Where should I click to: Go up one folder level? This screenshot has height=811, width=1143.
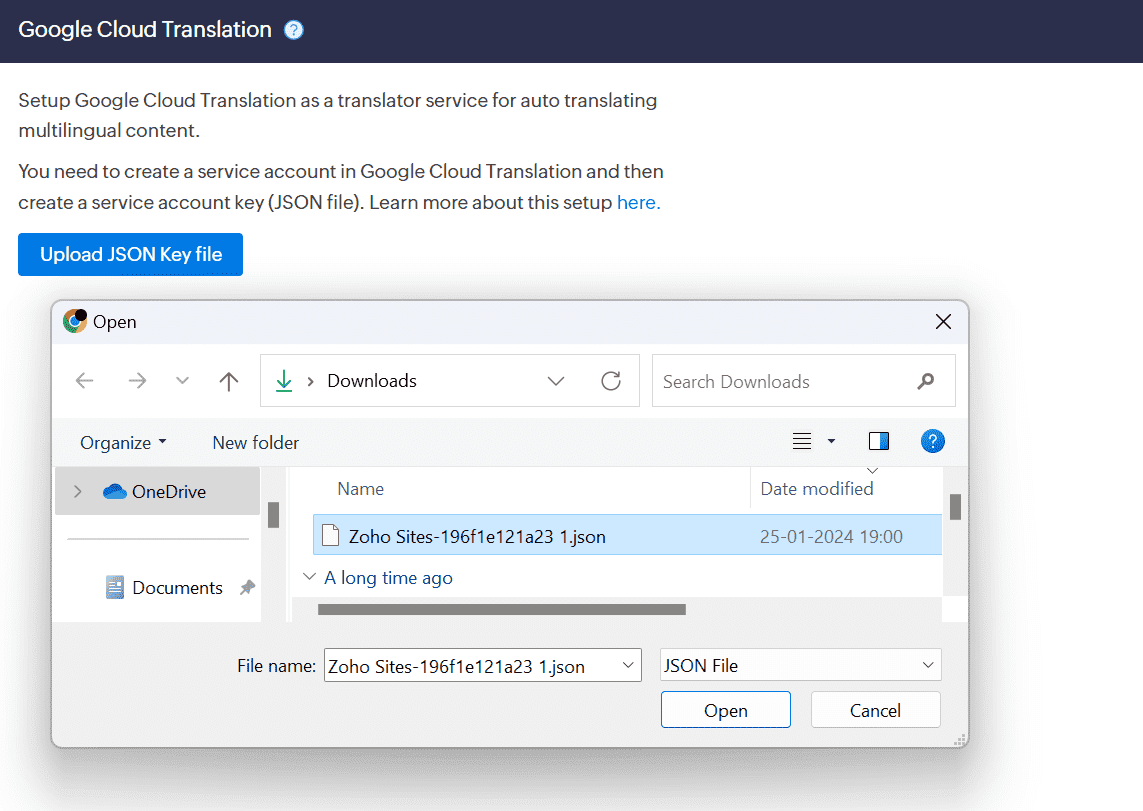tap(229, 381)
